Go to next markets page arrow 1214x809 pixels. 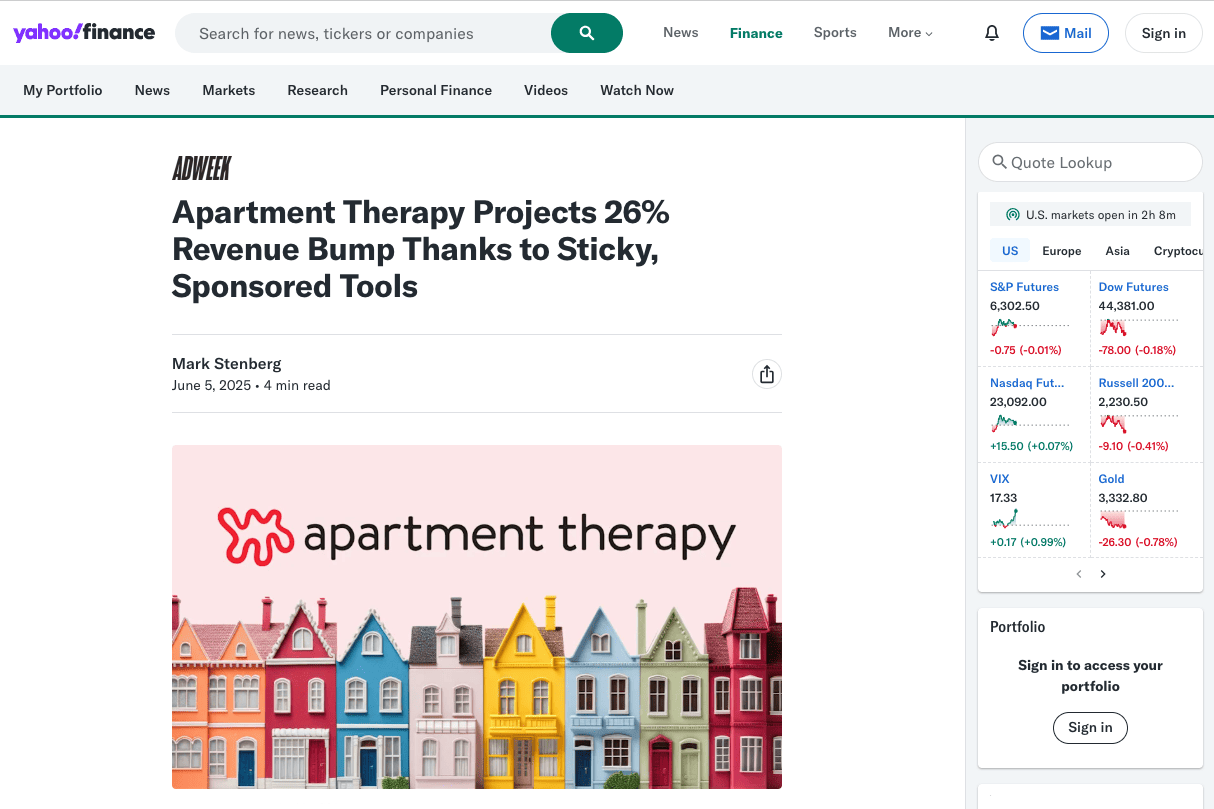click(x=1103, y=574)
